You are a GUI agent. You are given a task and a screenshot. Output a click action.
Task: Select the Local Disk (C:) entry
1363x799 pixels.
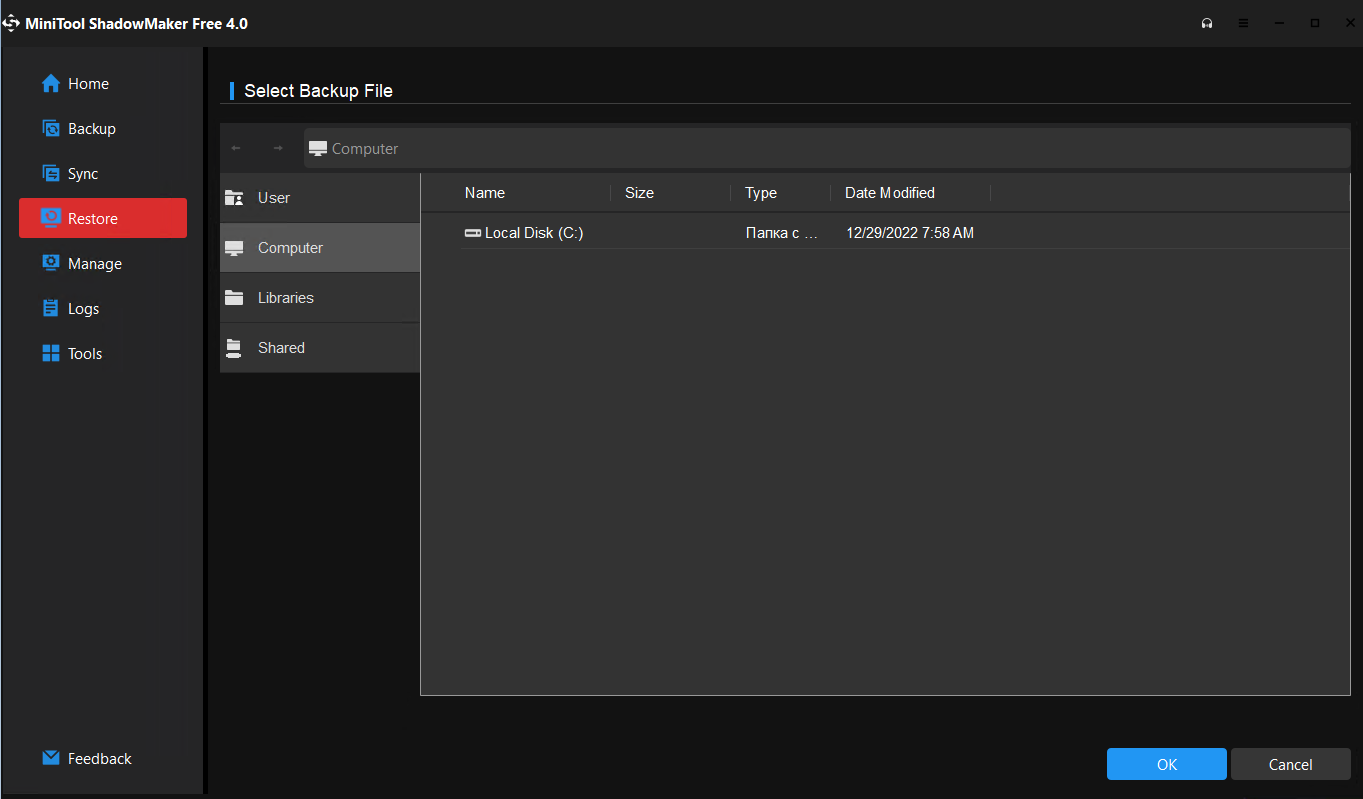pos(533,233)
